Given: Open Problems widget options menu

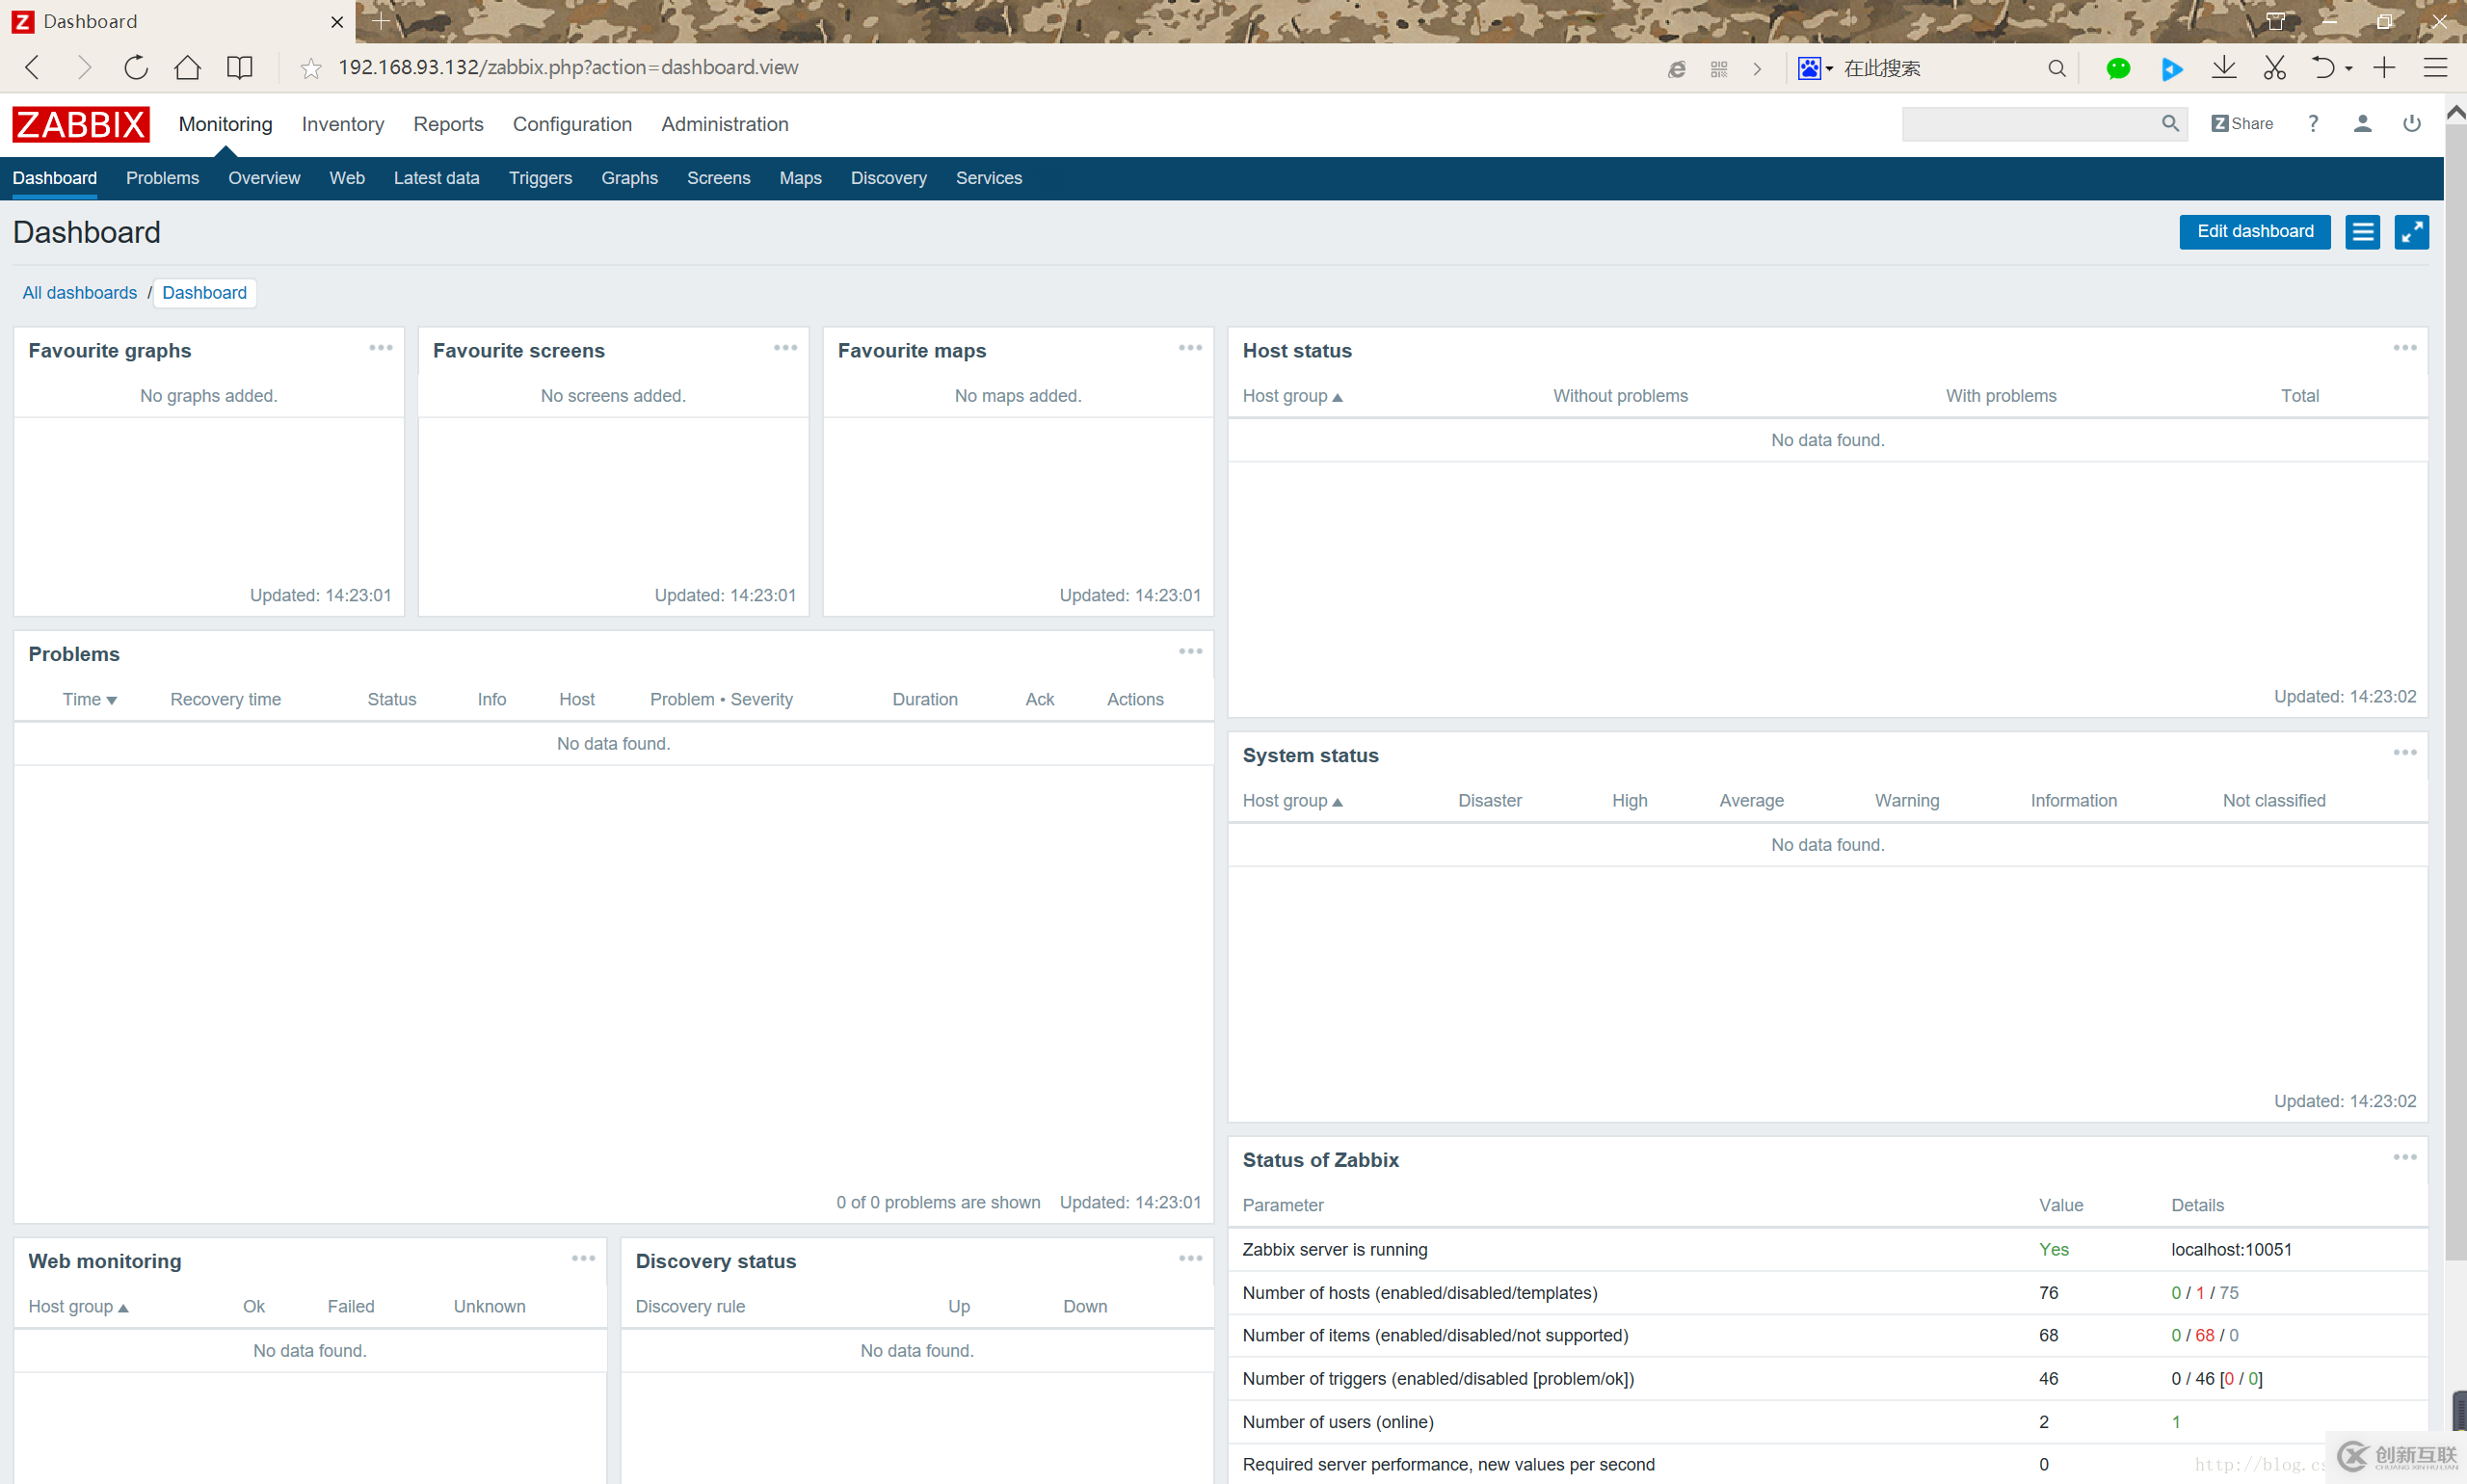Looking at the screenshot, I should point(1190,651).
